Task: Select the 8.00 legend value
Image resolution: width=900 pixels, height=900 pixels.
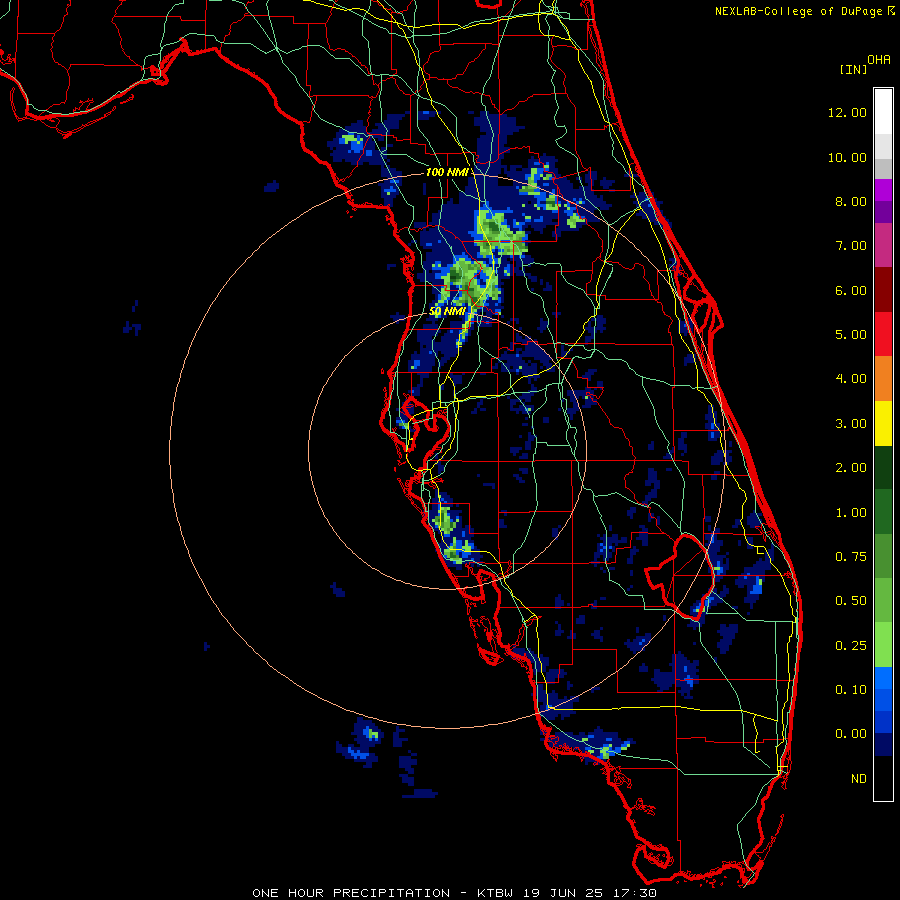Action: (851, 201)
